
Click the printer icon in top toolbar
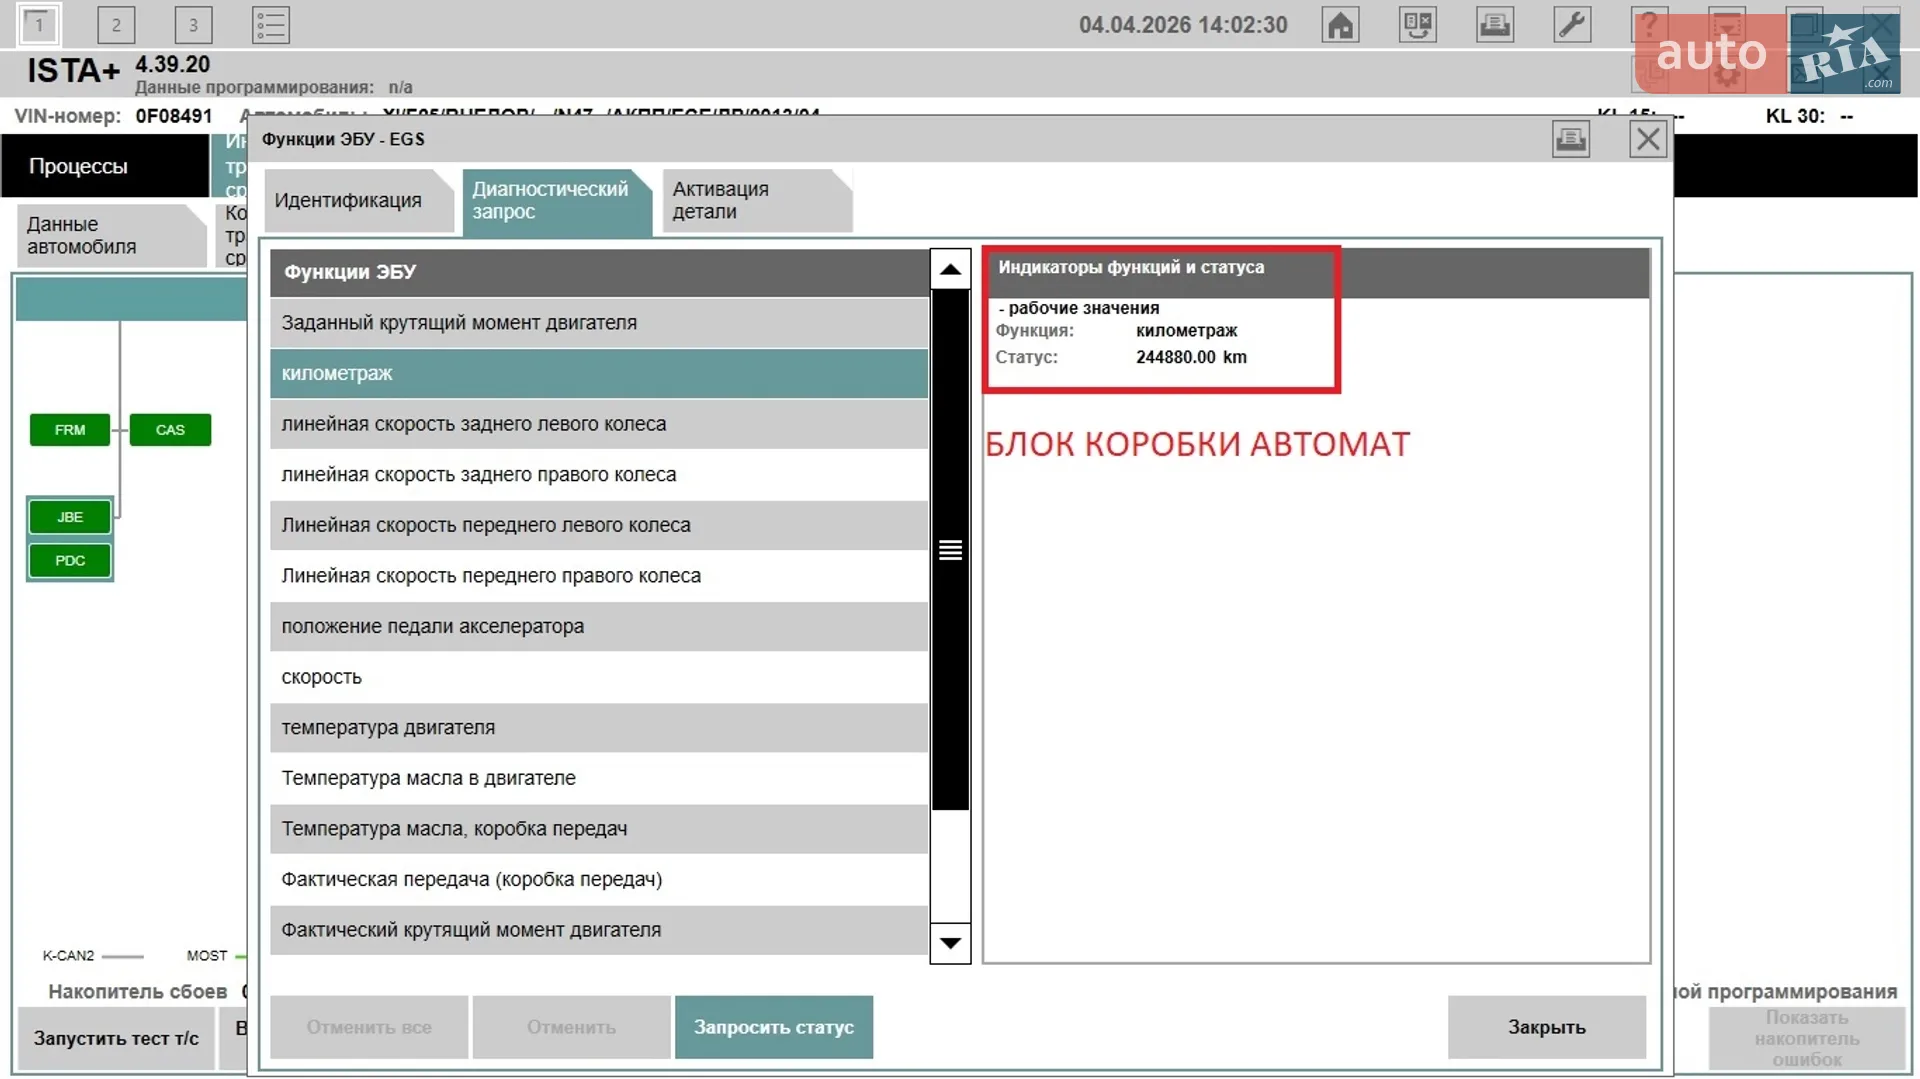[x=1495, y=25]
